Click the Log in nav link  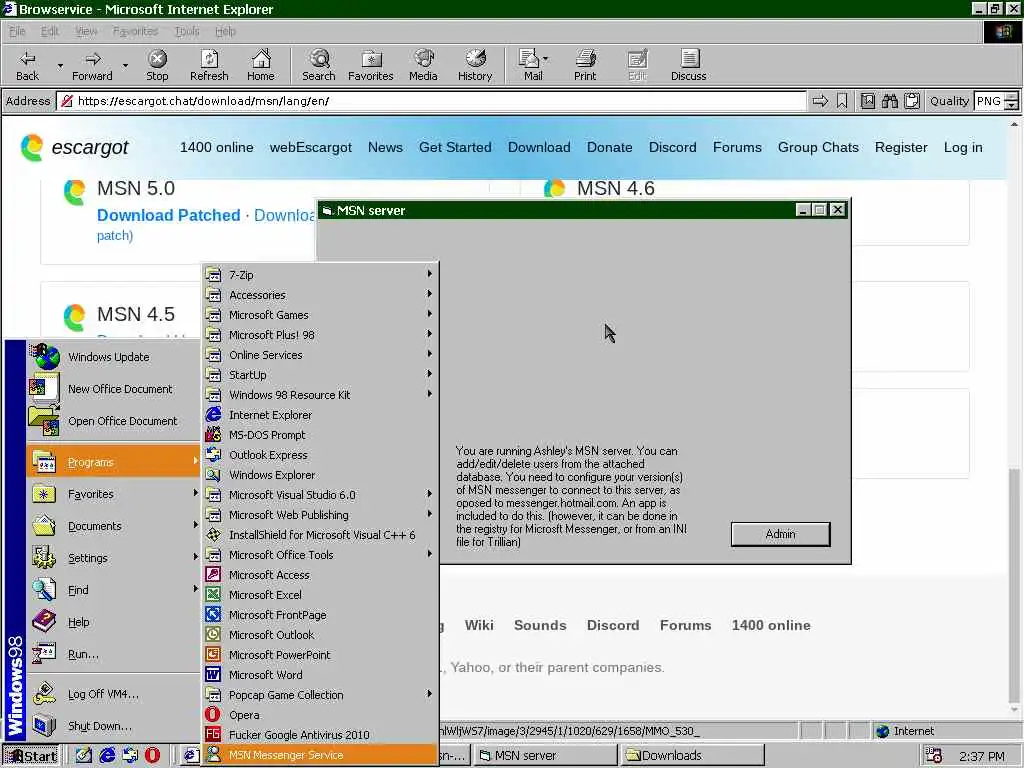(963, 148)
